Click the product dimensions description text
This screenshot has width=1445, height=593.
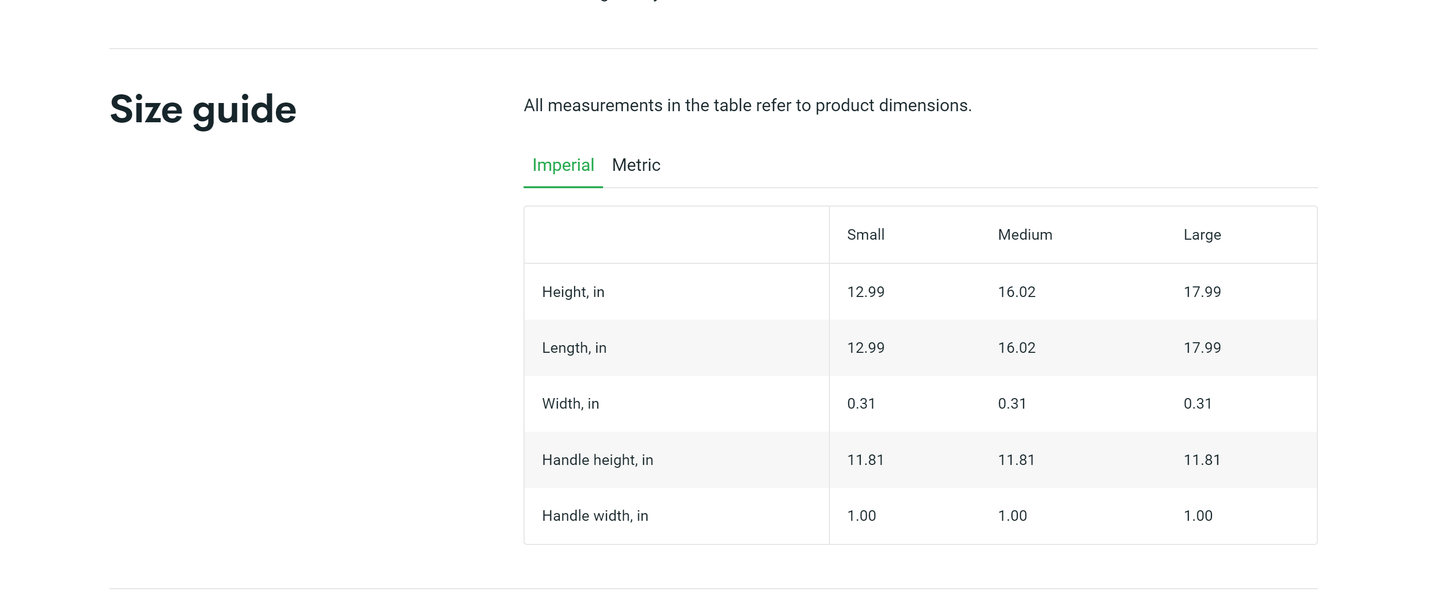click(747, 105)
